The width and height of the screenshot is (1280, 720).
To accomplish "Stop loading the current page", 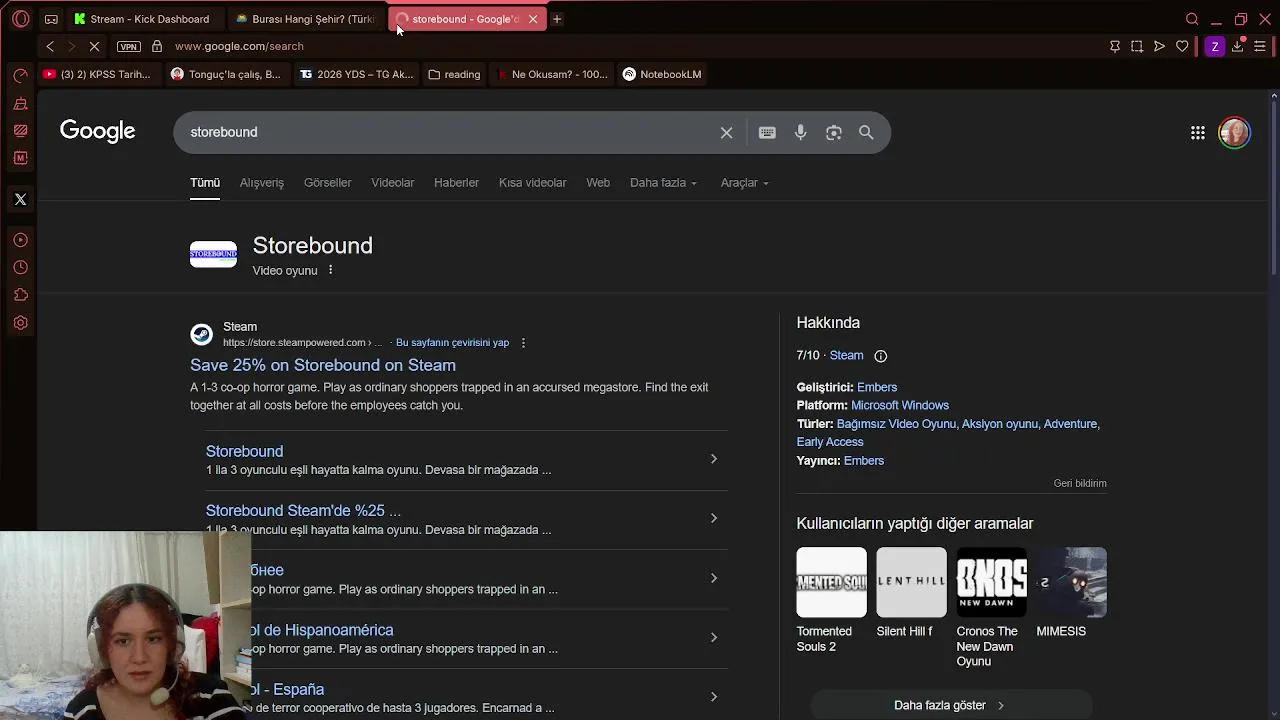I will [x=93, y=46].
